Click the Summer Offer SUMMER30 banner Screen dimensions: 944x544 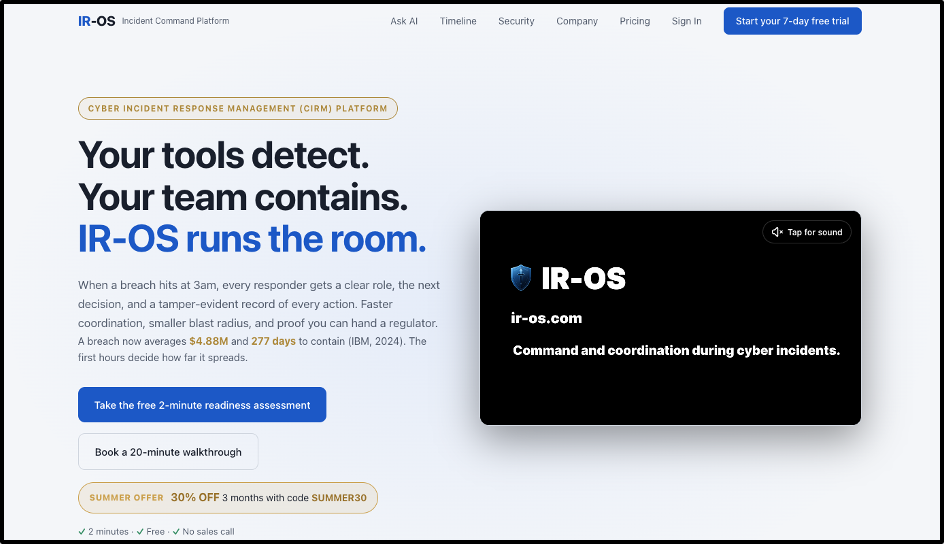coord(228,498)
